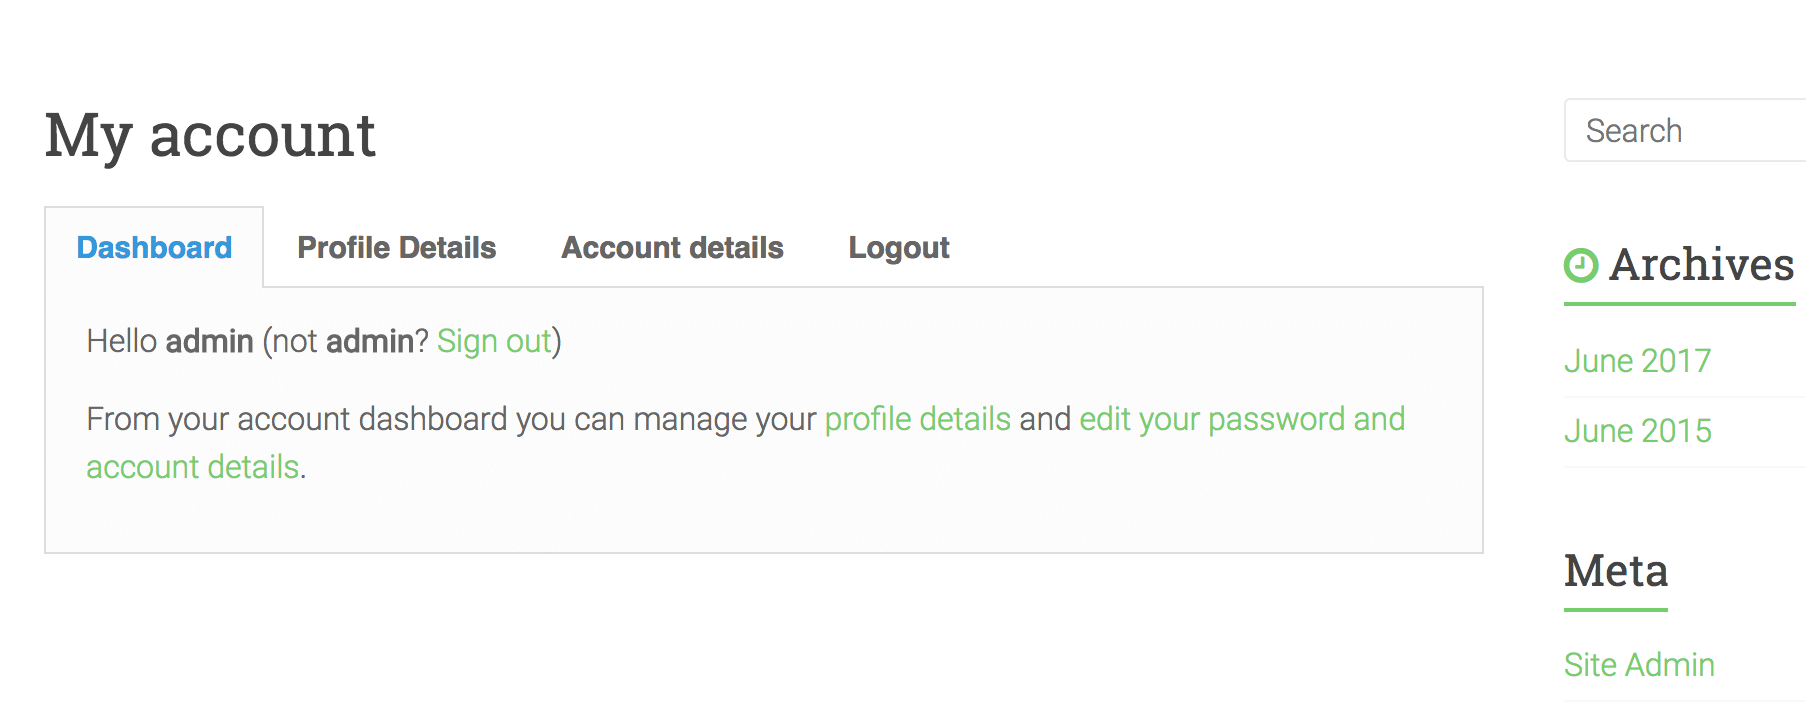1806x710 pixels.
Task: Click the Archives widget heading
Action: pyautogui.click(x=1701, y=265)
